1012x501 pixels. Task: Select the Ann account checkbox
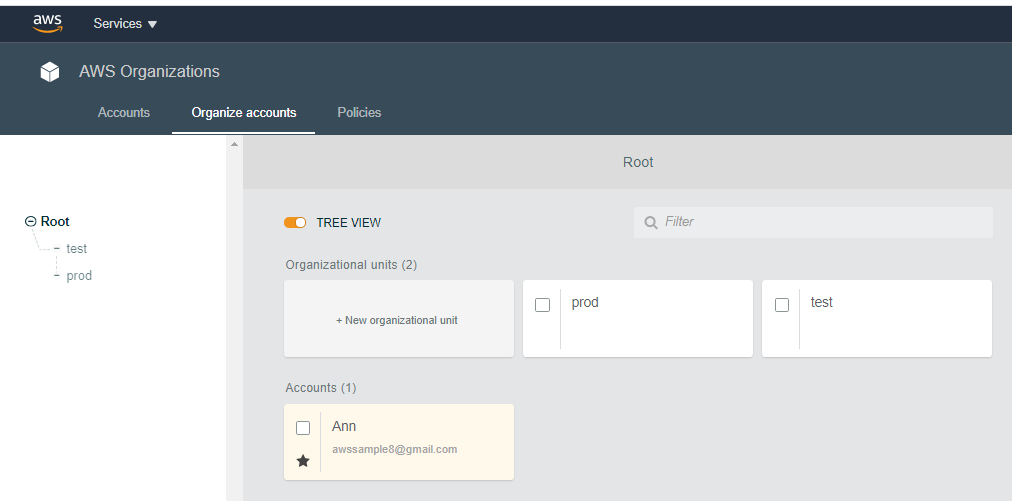303,428
